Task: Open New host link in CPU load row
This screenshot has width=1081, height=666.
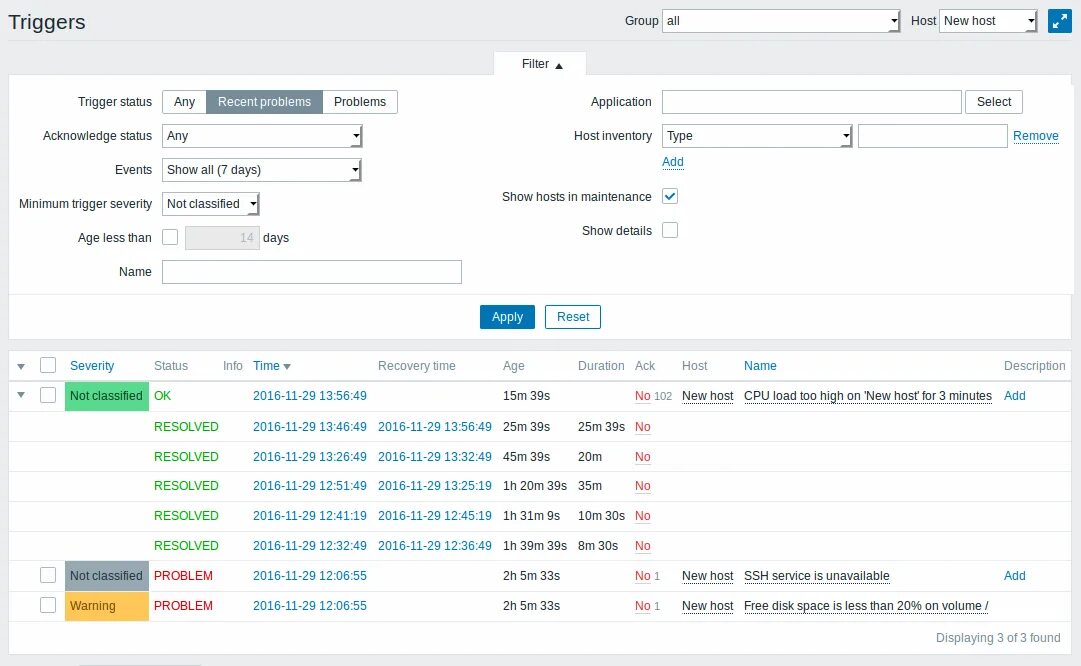Action: point(707,396)
